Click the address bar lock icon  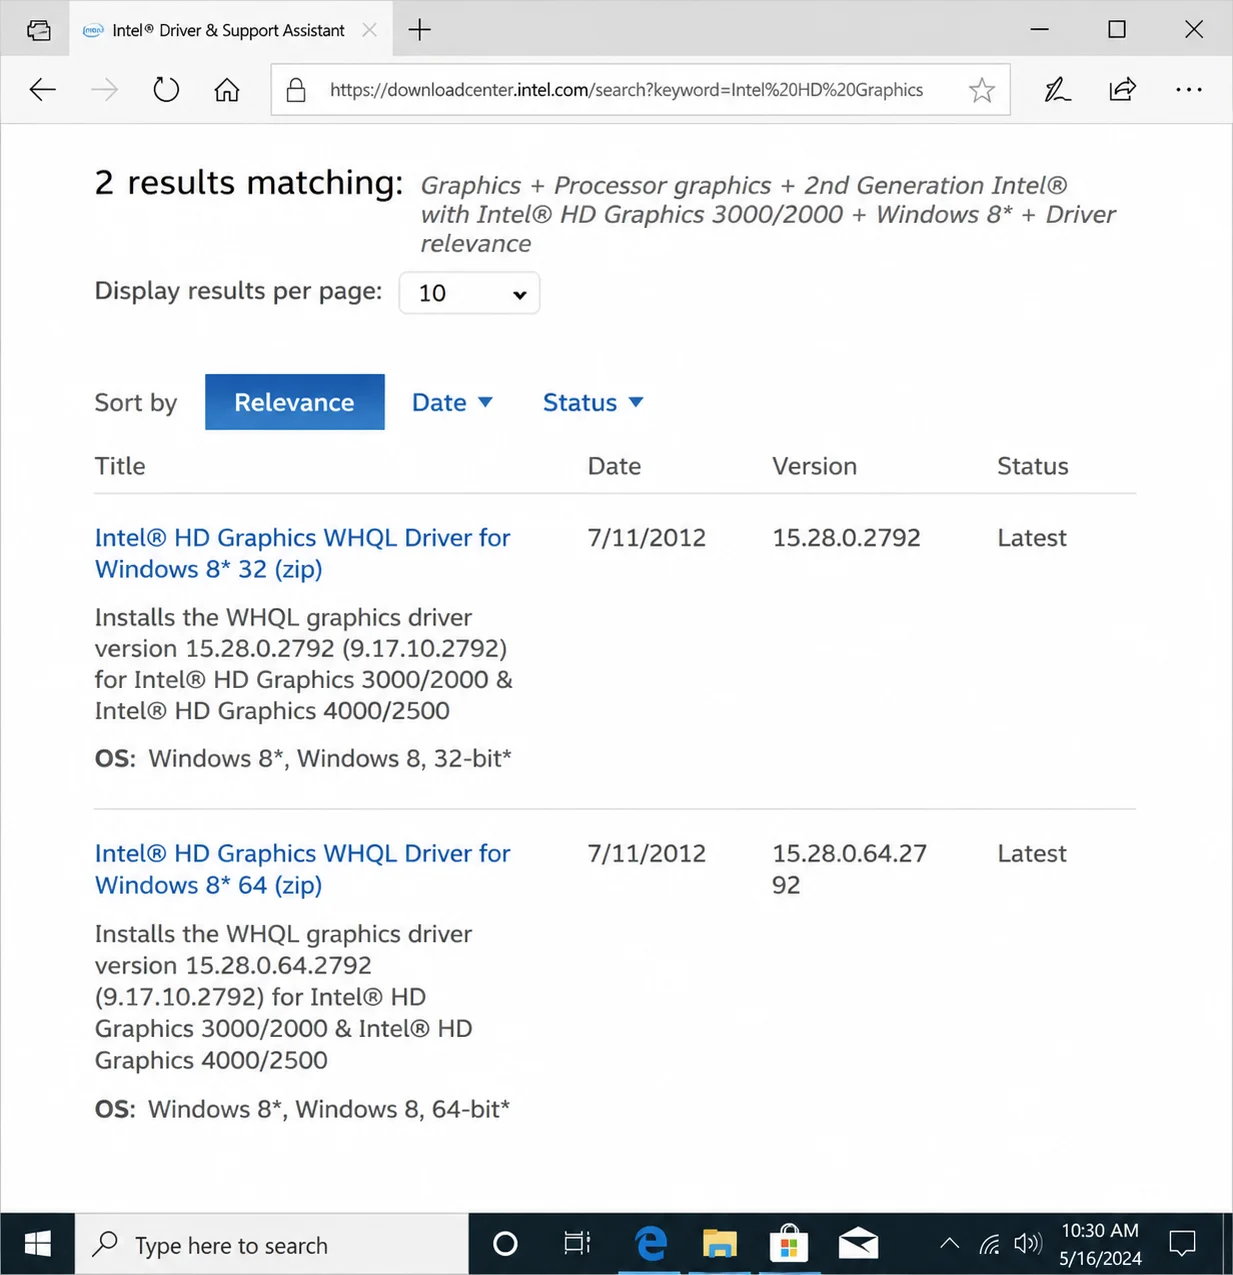296,90
